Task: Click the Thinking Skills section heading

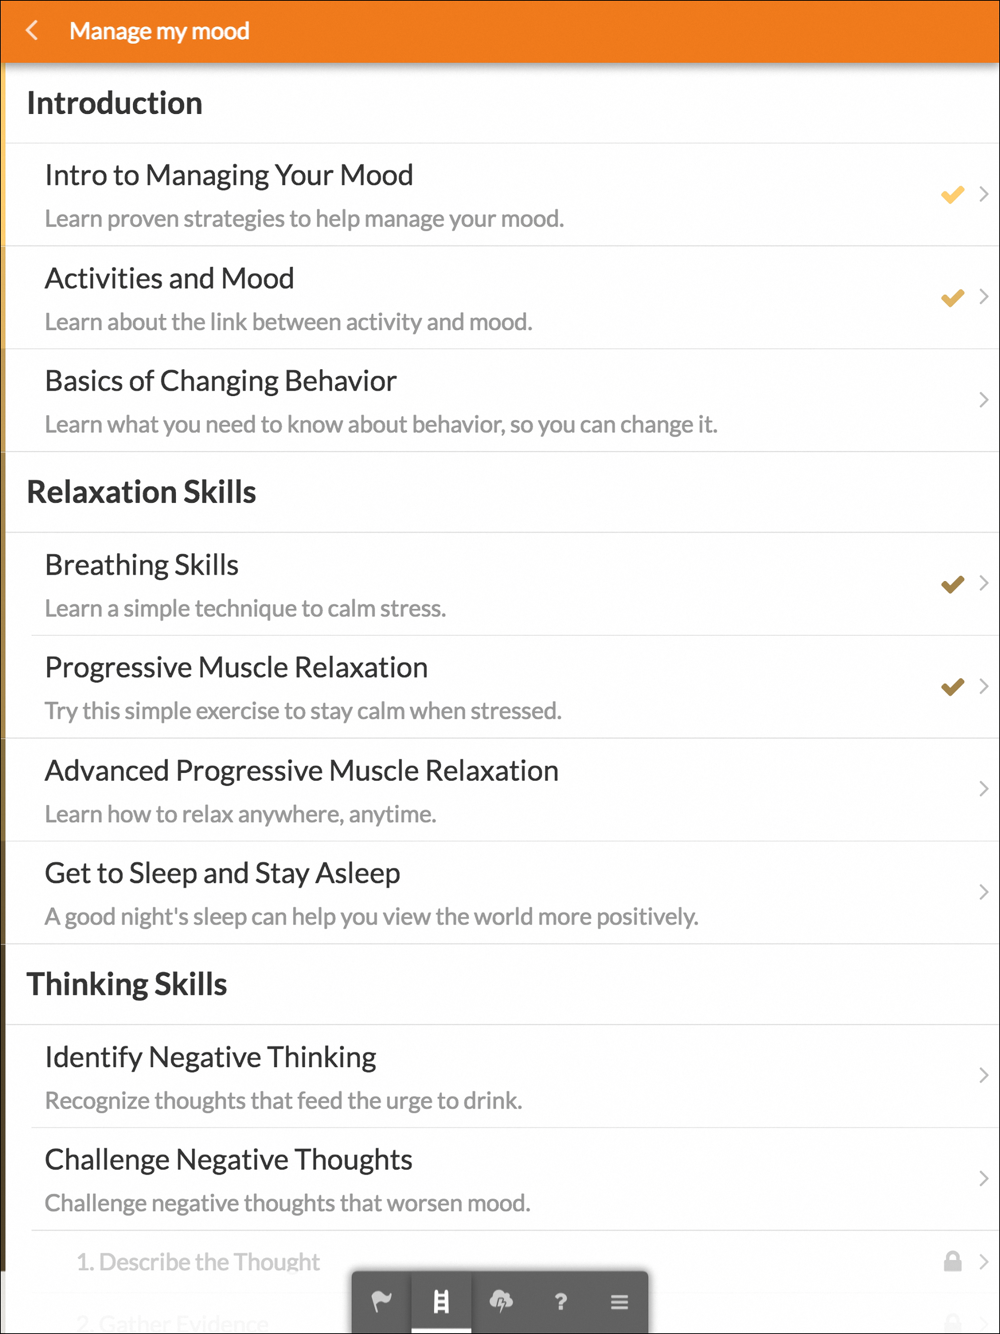Action: pos(127,984)
